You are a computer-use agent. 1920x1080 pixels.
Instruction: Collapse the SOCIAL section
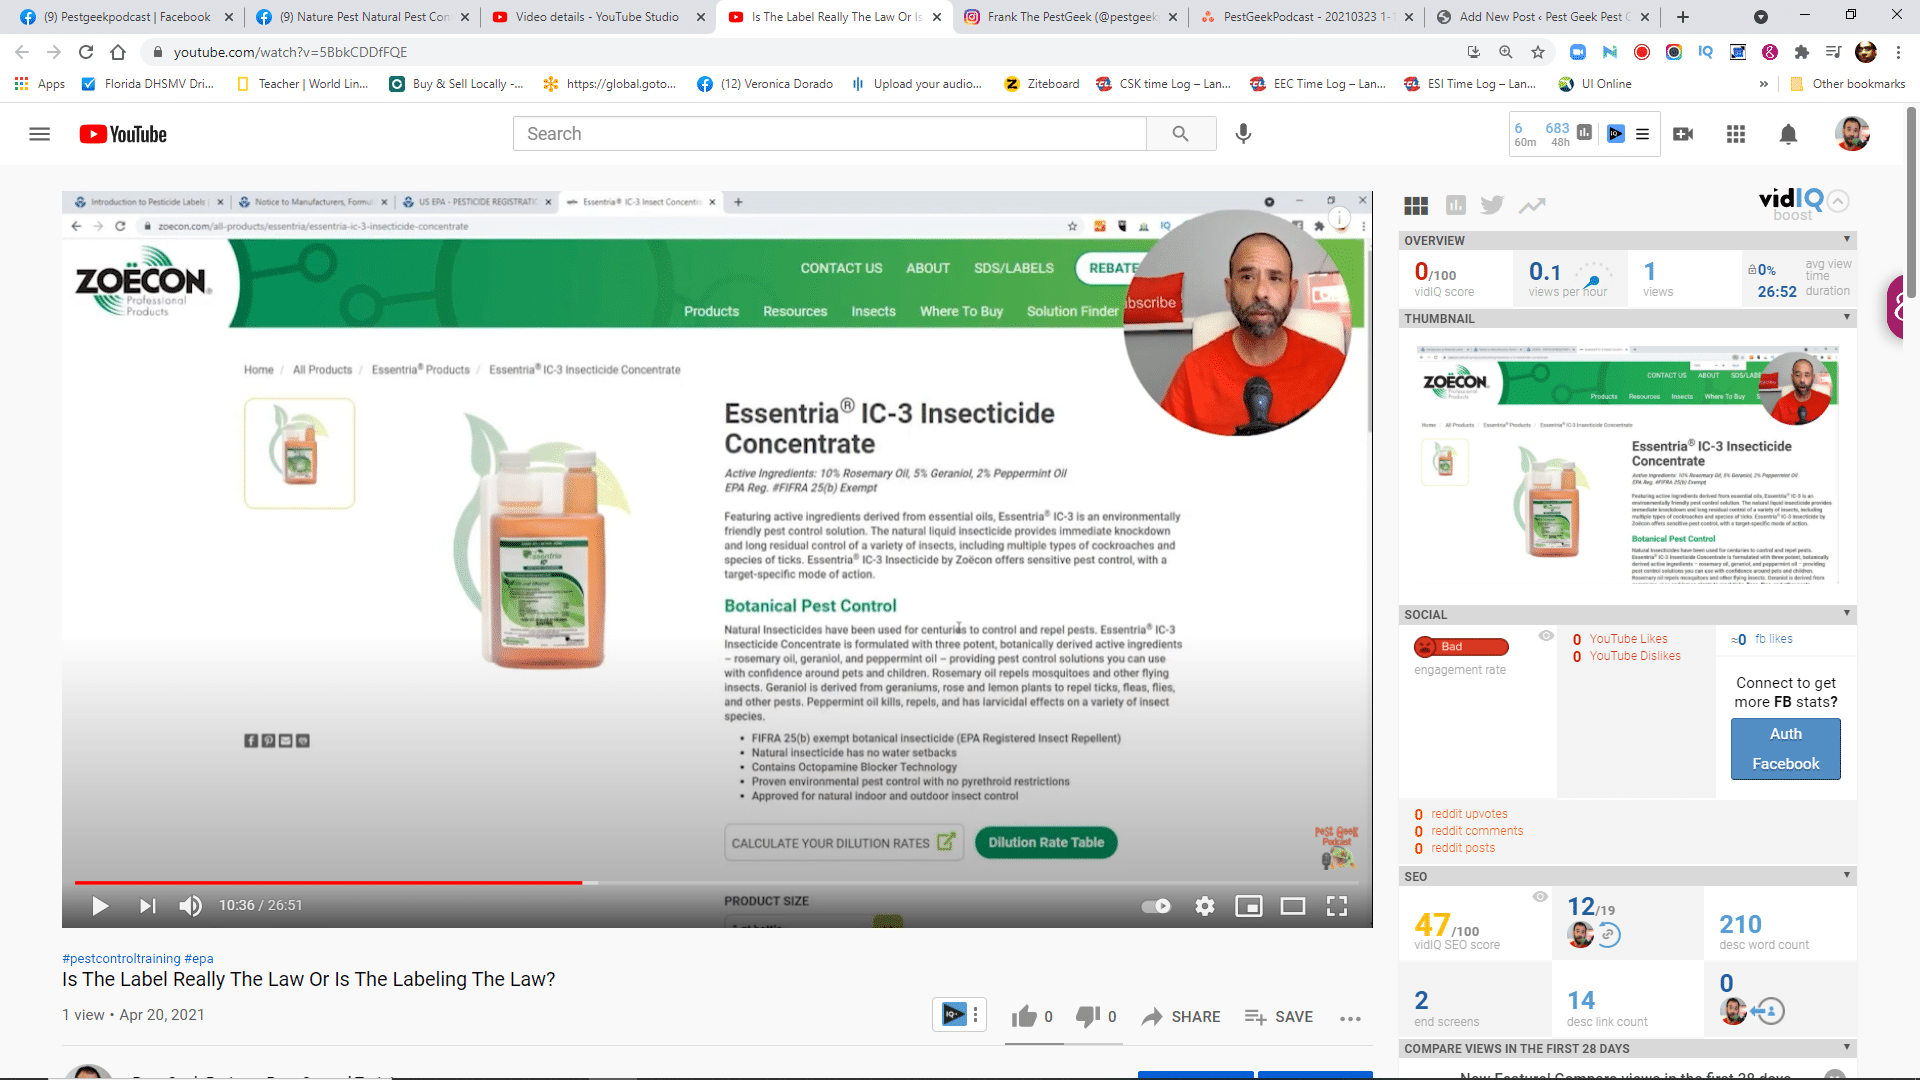coord(1847,614)
